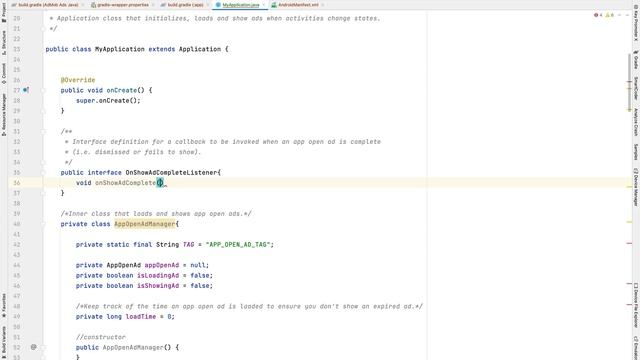Open the Analyze Crash side panel

coord(636,122)
